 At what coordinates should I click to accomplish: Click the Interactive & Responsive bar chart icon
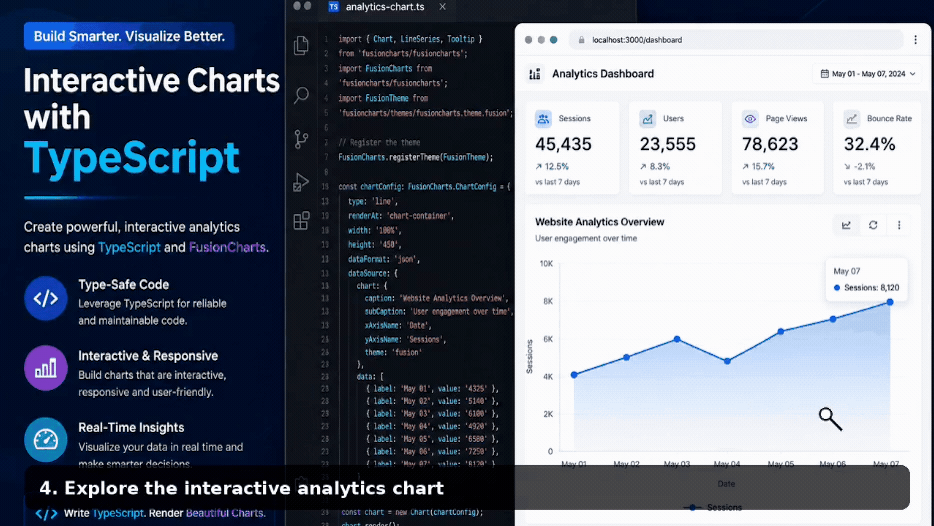point(46,368)
